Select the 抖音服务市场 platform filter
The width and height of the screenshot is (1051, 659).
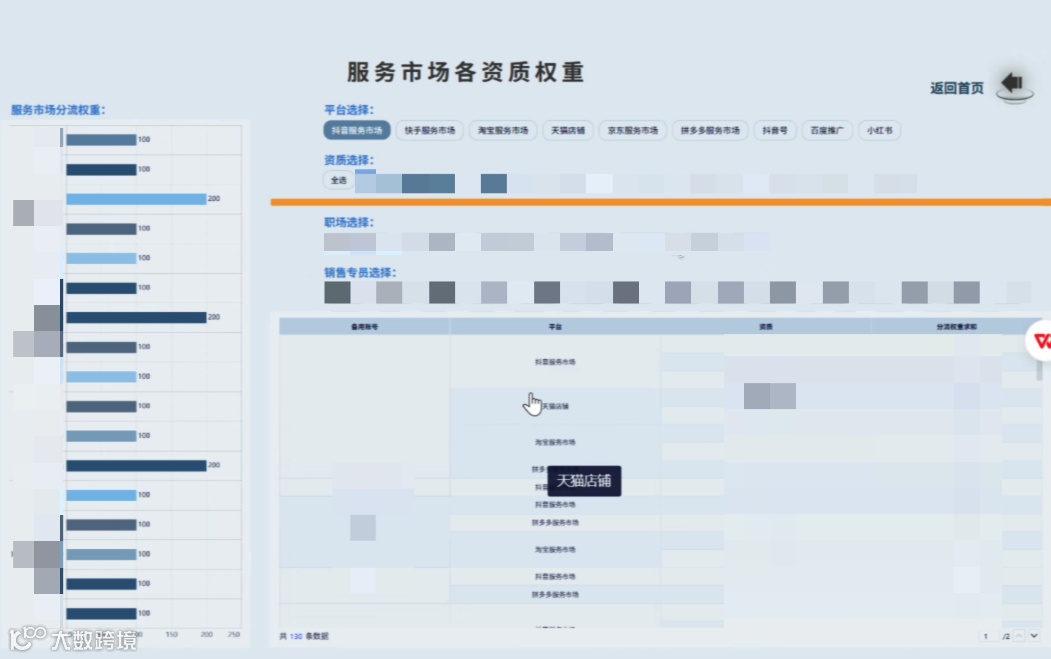coord(357,130)
